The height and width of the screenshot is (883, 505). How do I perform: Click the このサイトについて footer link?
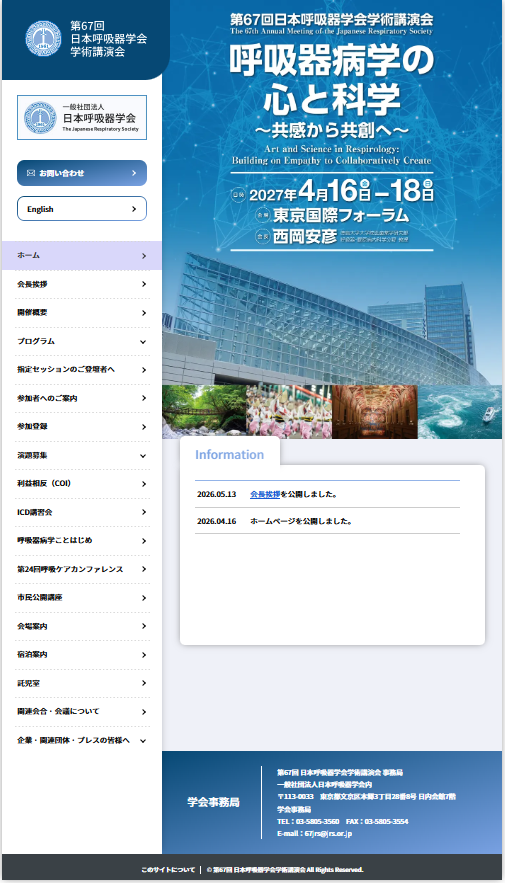(x=168, y=869)
